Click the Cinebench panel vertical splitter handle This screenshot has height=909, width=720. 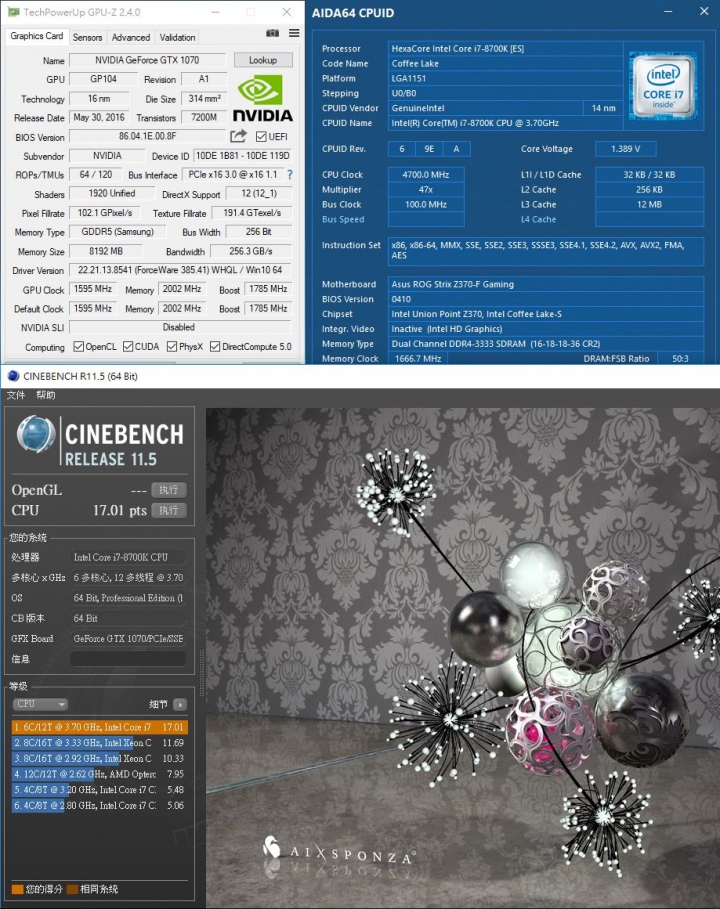point(202,672)
